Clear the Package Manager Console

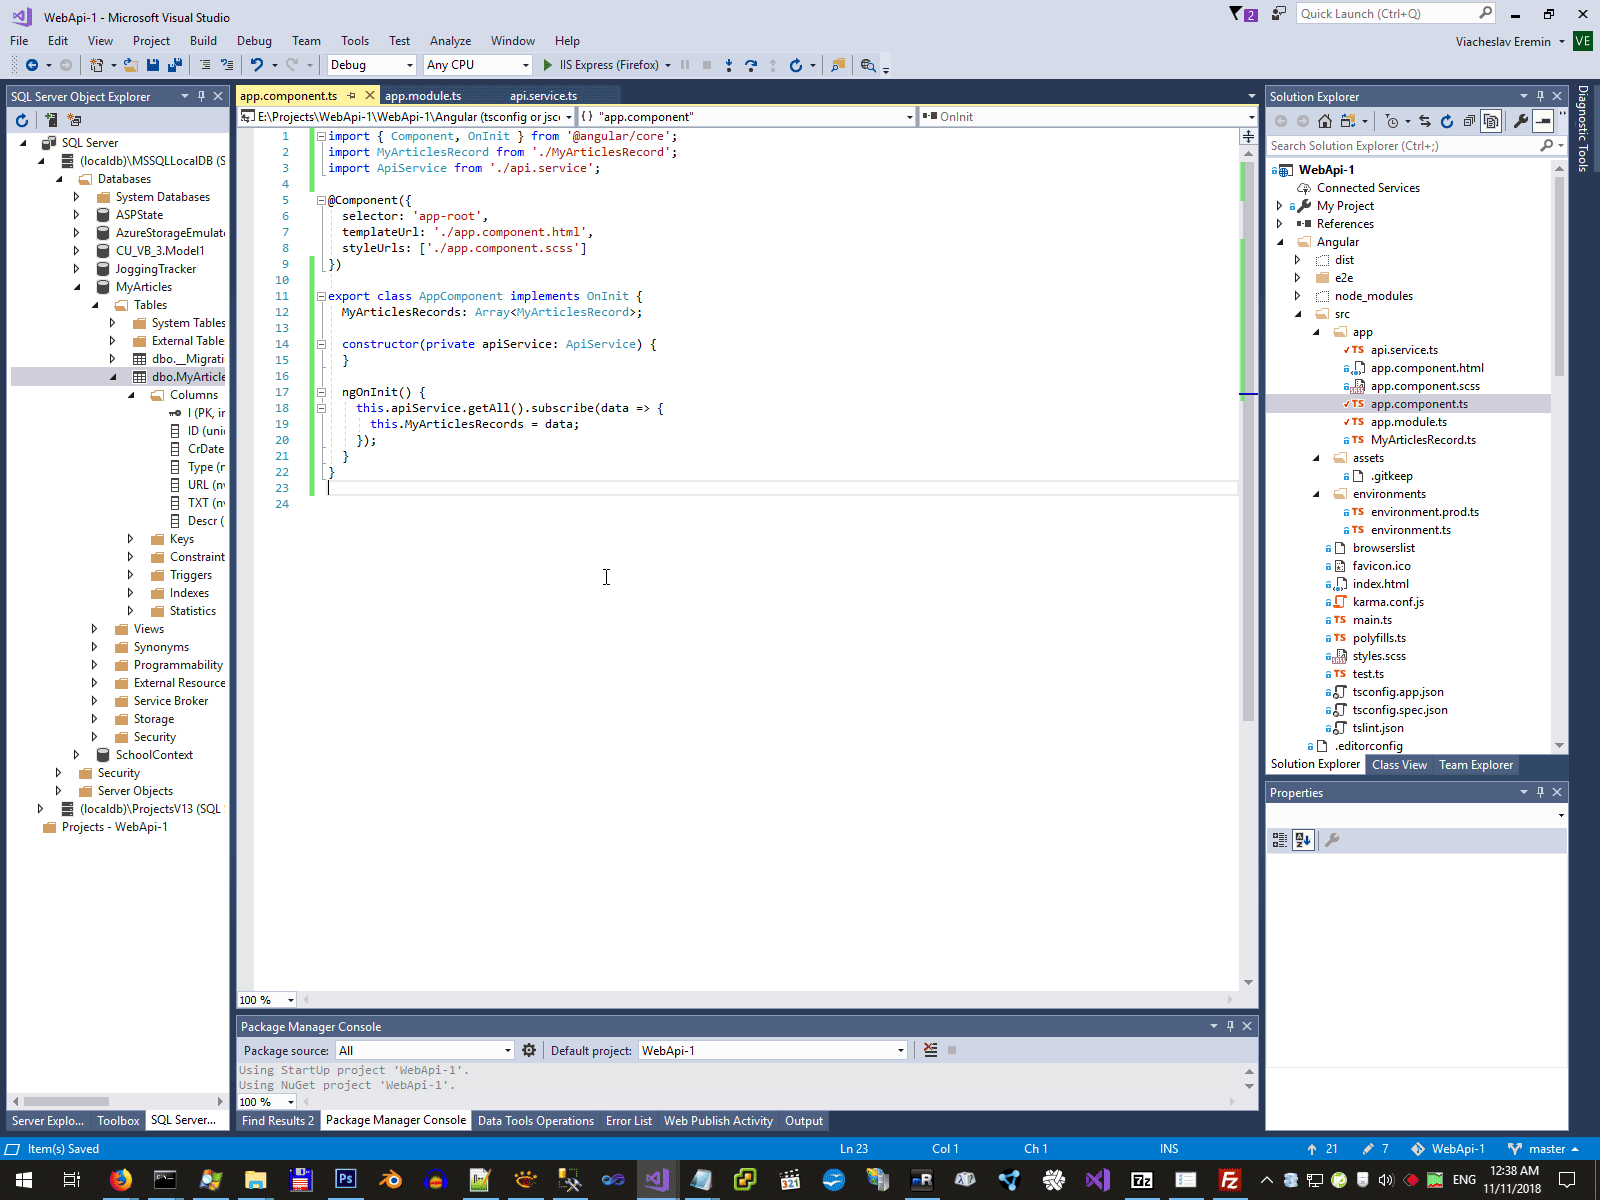930,1050
